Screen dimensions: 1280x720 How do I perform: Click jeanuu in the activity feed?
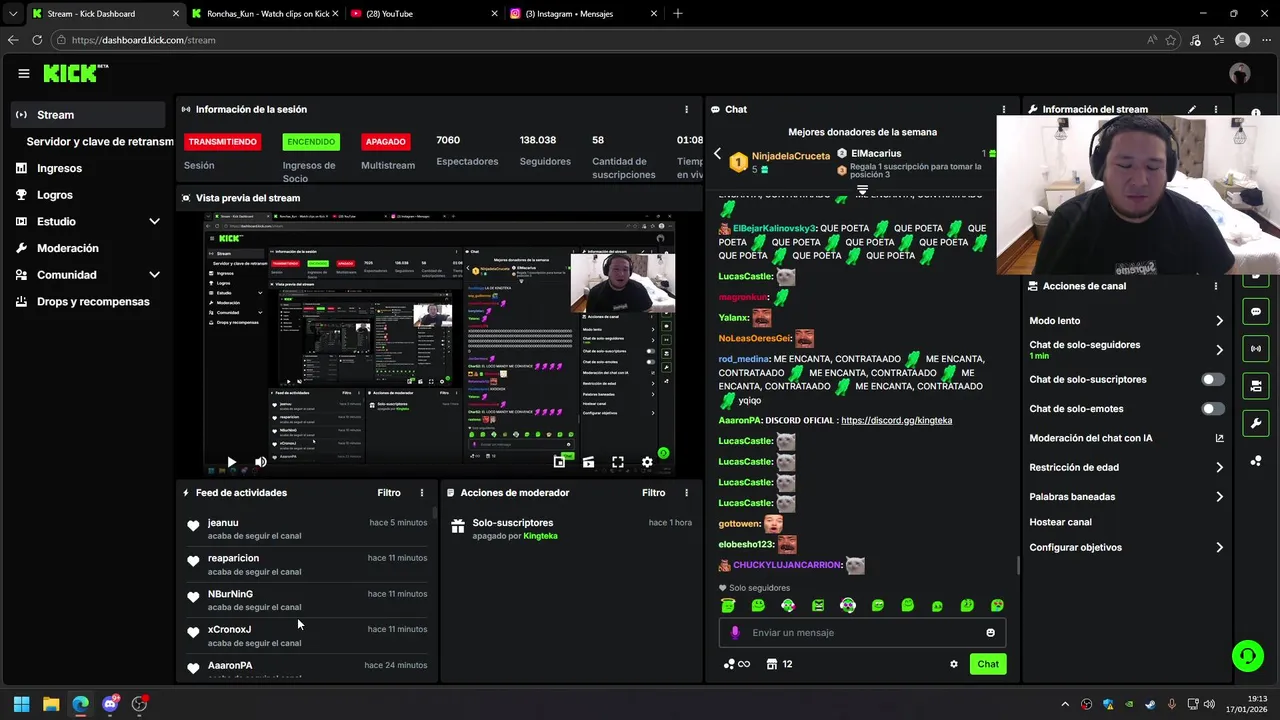coord(223,523)
